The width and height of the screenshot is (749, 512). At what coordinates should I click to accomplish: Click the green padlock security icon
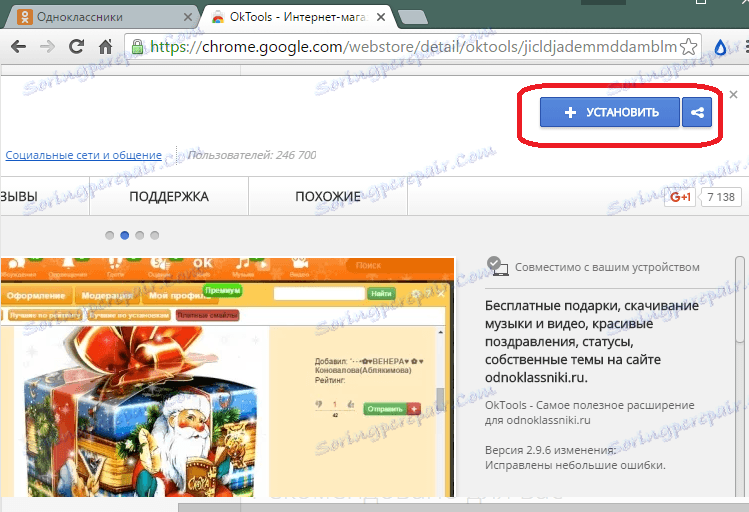tap(138, 47)
